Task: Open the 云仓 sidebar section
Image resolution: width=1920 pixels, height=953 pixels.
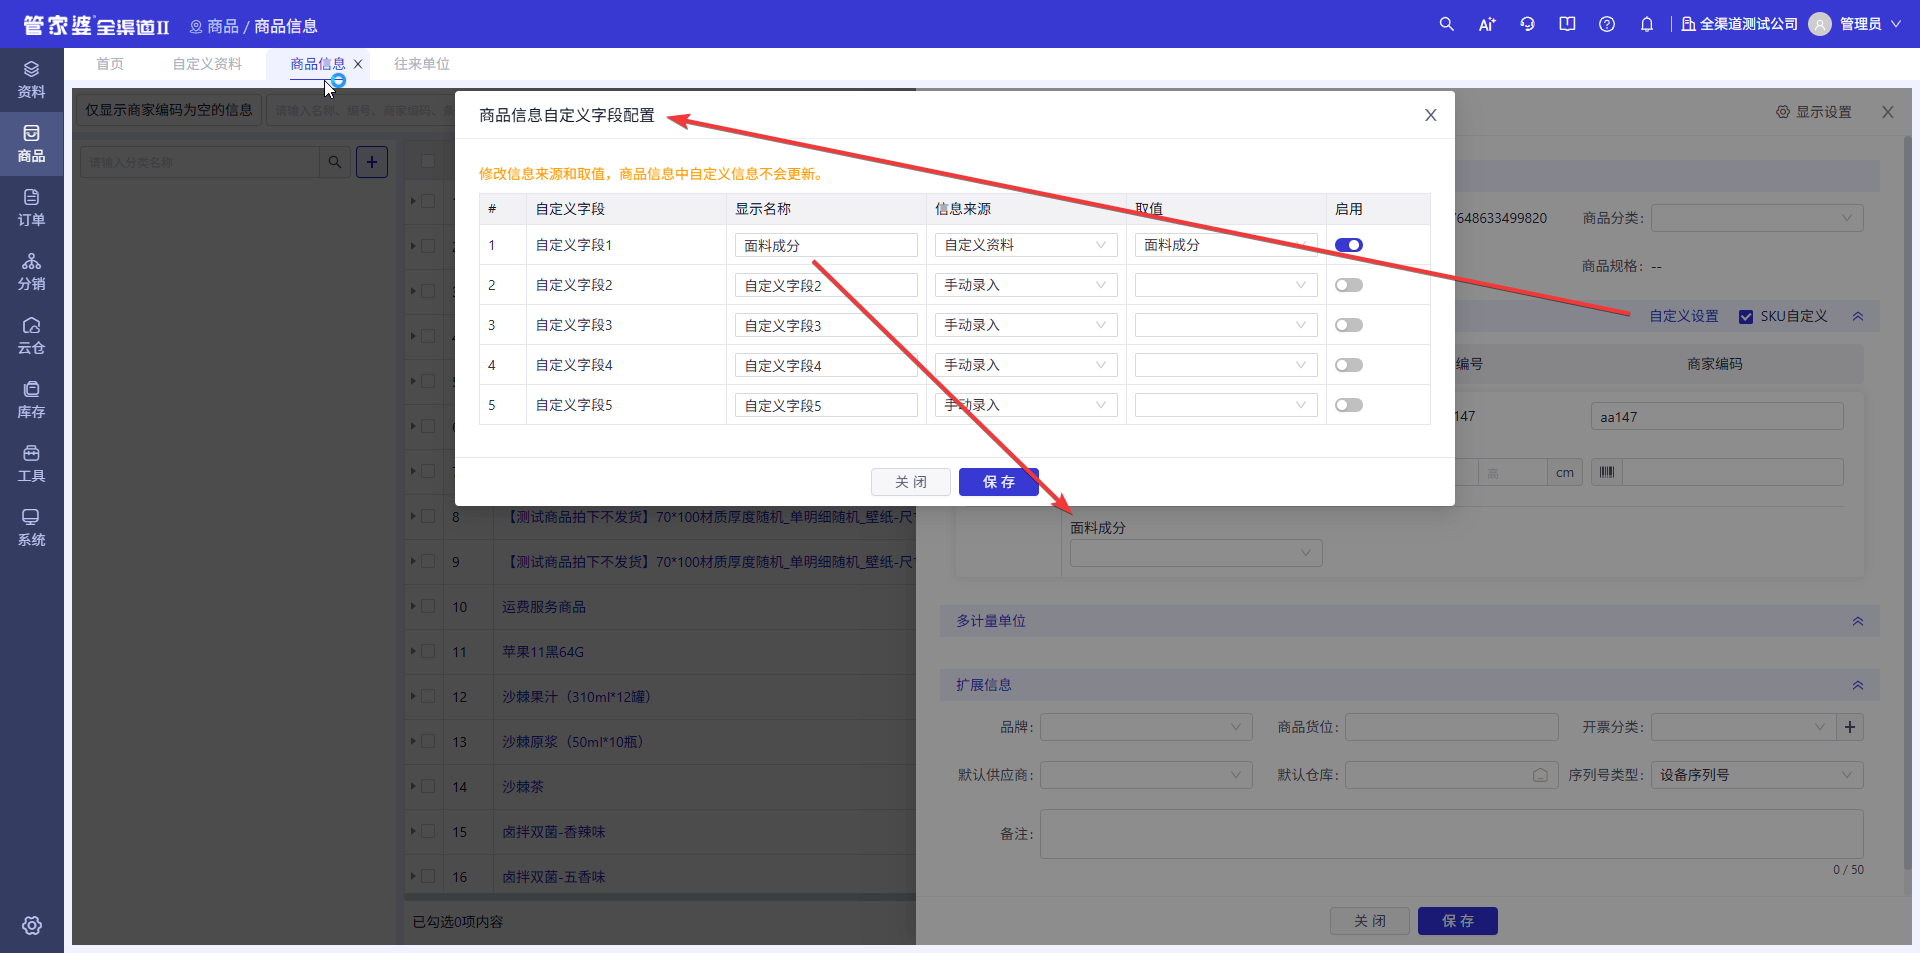Action: 31,336
